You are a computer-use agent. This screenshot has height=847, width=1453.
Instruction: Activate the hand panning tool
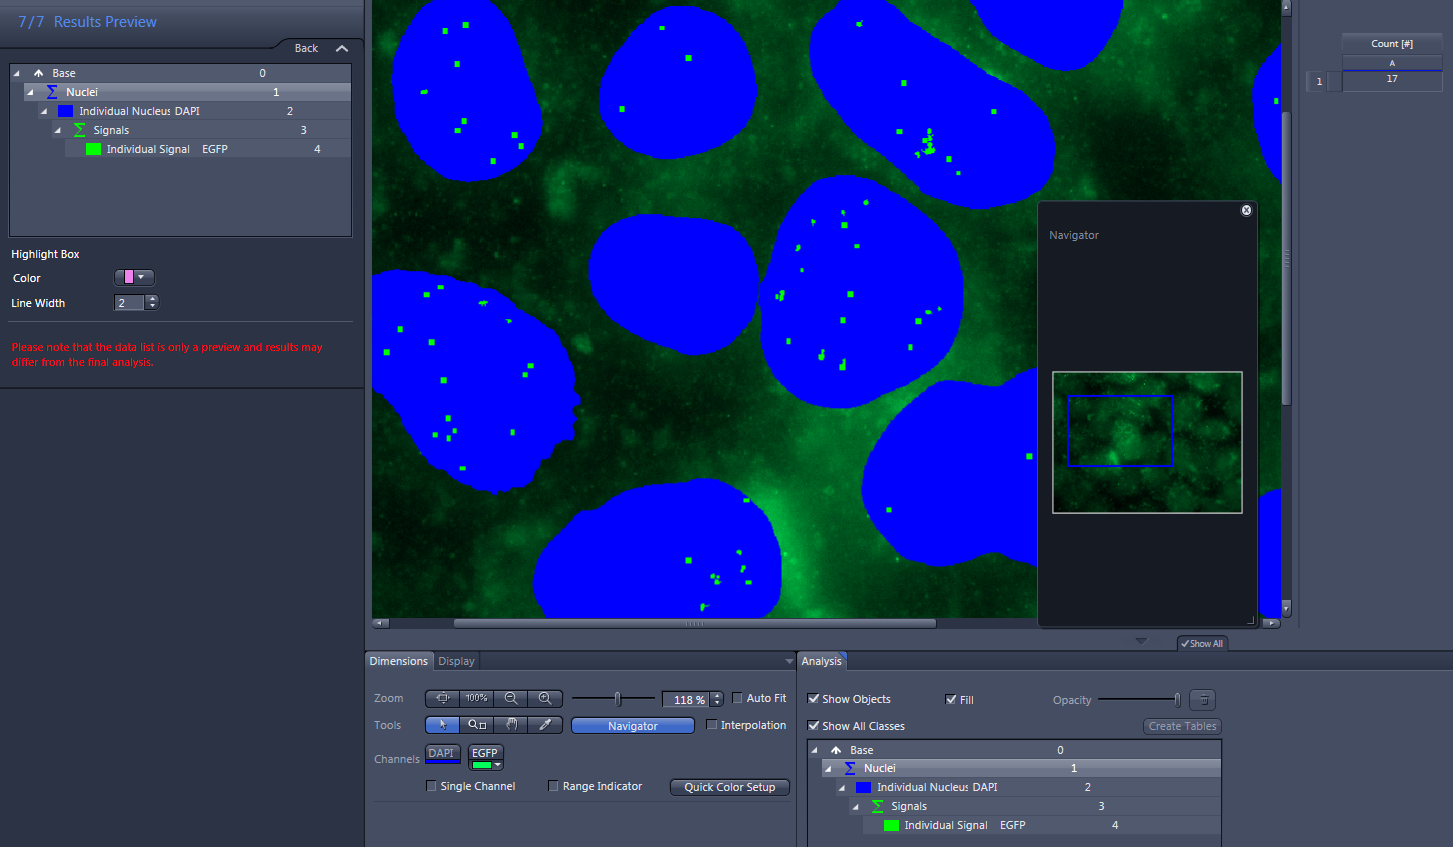511,725
